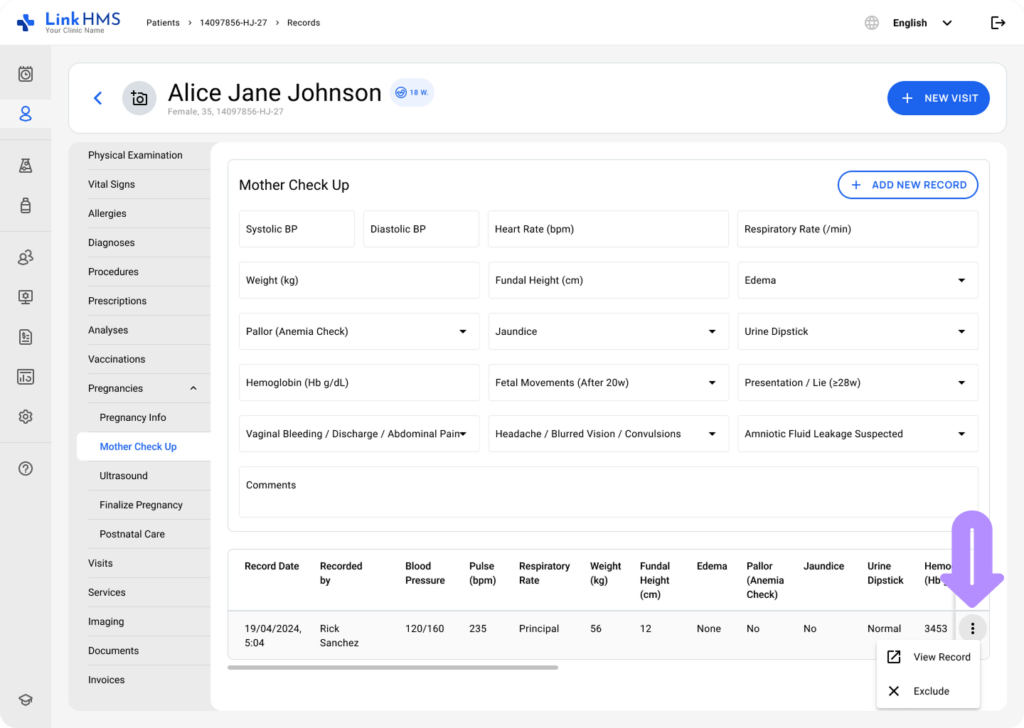Click the patient photo camera icon
Image resolution: width=1024 pixels, height=728 pixels.
pyautogui.click(x=139, y=98)
